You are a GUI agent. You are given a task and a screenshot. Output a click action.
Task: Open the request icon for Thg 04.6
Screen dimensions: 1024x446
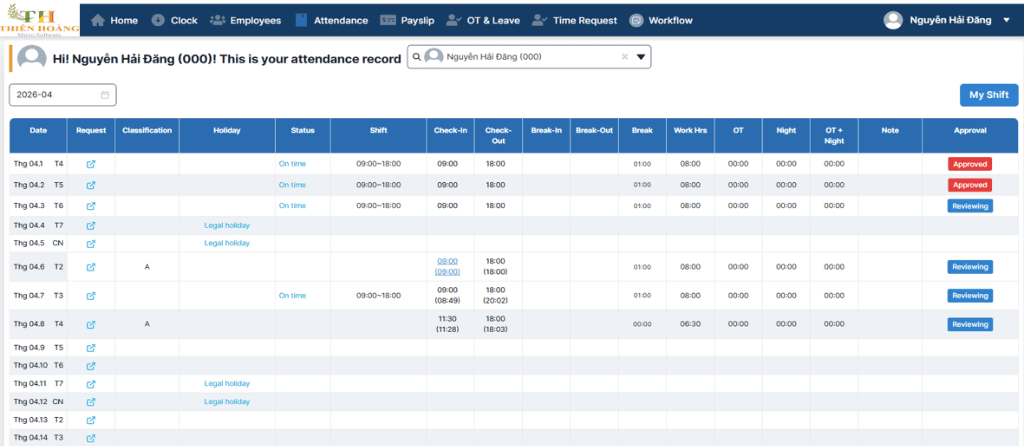(x=91, y=266)
